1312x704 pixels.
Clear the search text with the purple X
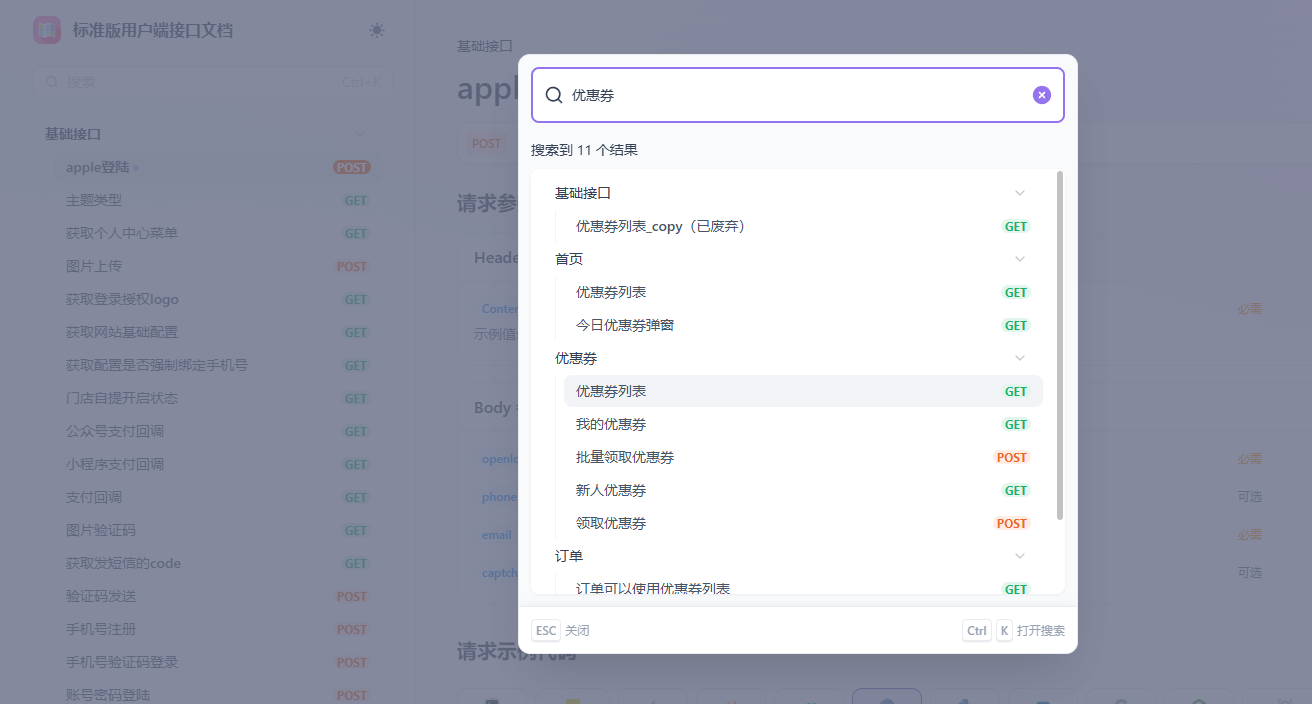coord(1041,95)
